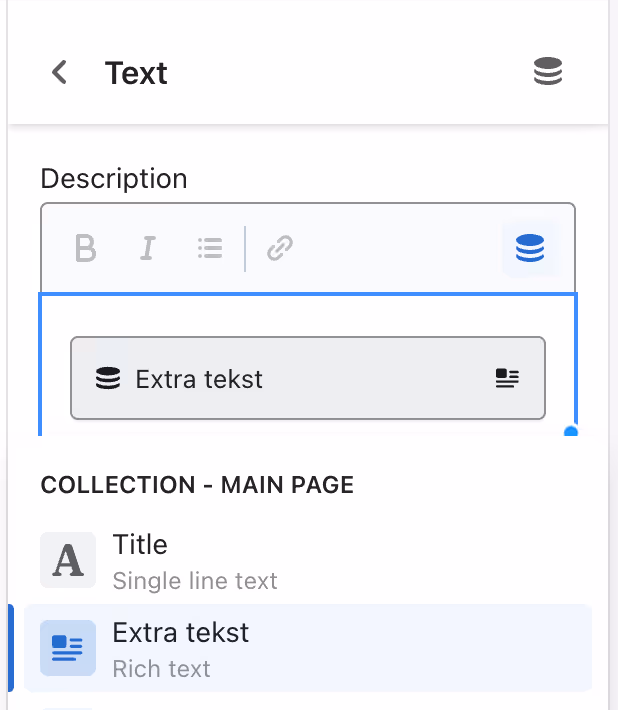The image size is (618, 710).
Task: Select the Extra tekst dynamic source chip
Action: pos(308,378)
